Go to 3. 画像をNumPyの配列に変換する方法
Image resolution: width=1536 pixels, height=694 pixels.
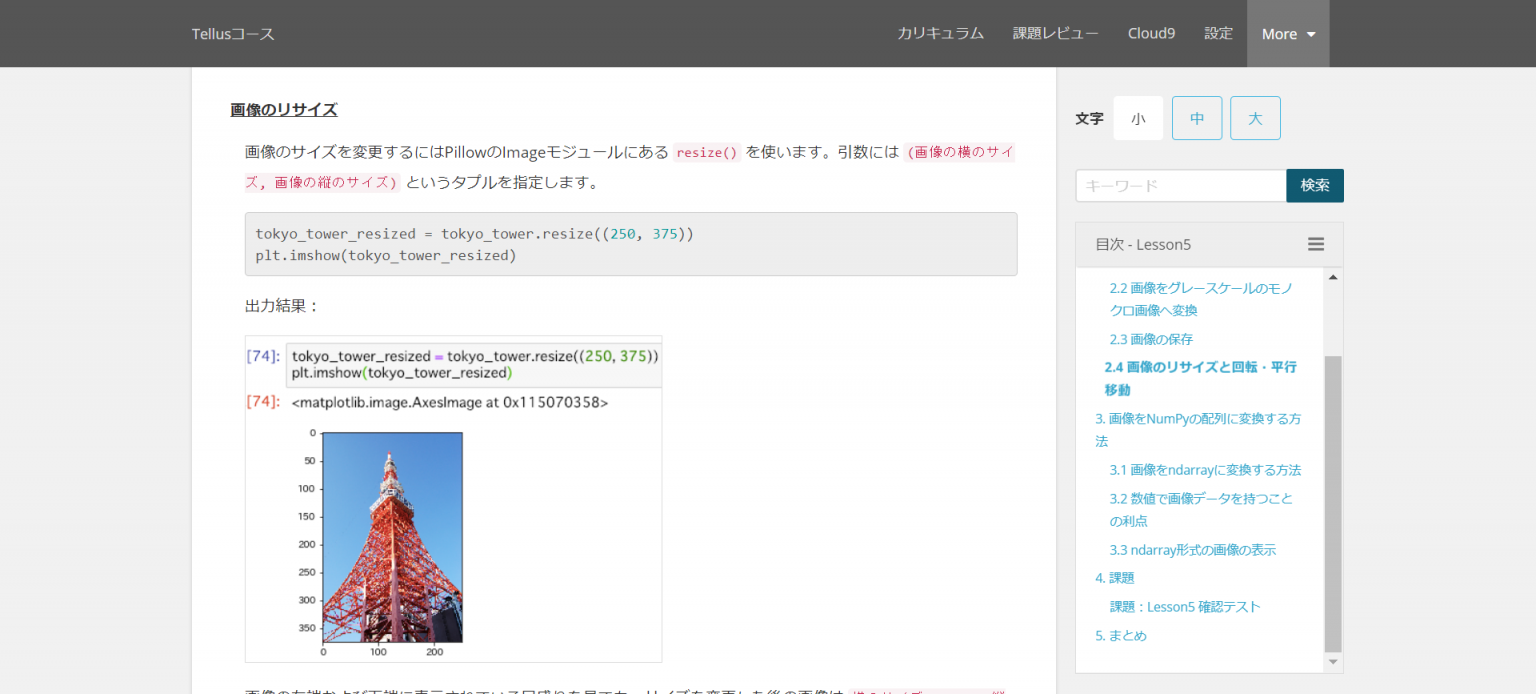coord(1198,429)
